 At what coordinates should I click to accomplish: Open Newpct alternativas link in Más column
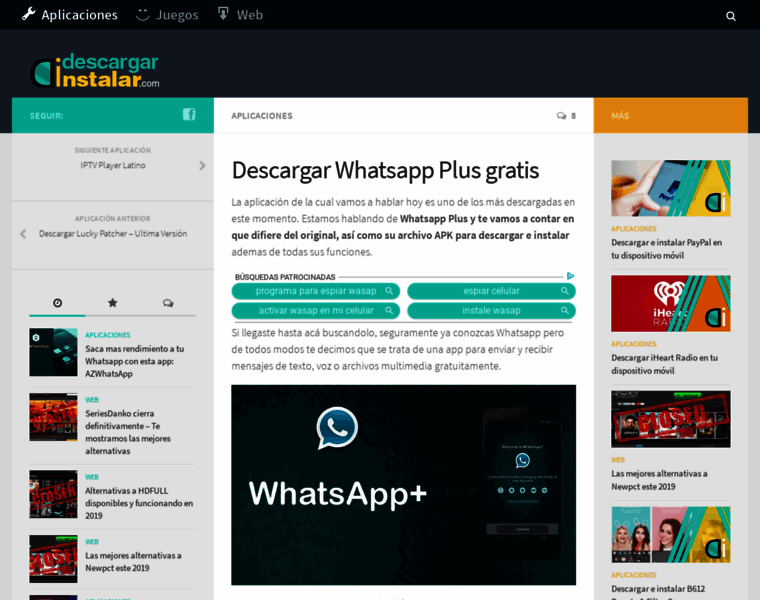pyautogui.click(x=659, y=480)
